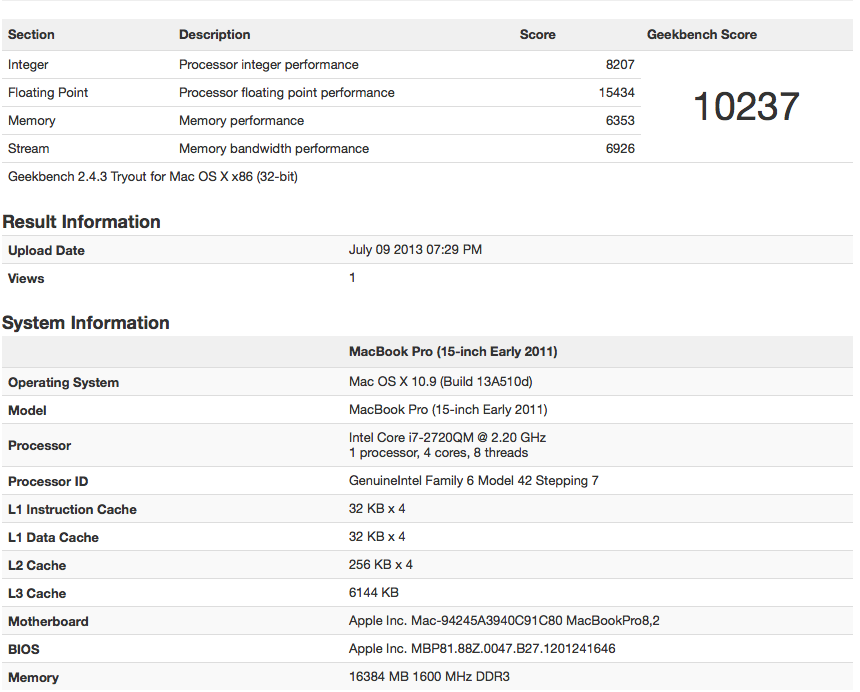Click the Motherboard label
Viewport: 860px width, 692px height.
tap(48, 621)
